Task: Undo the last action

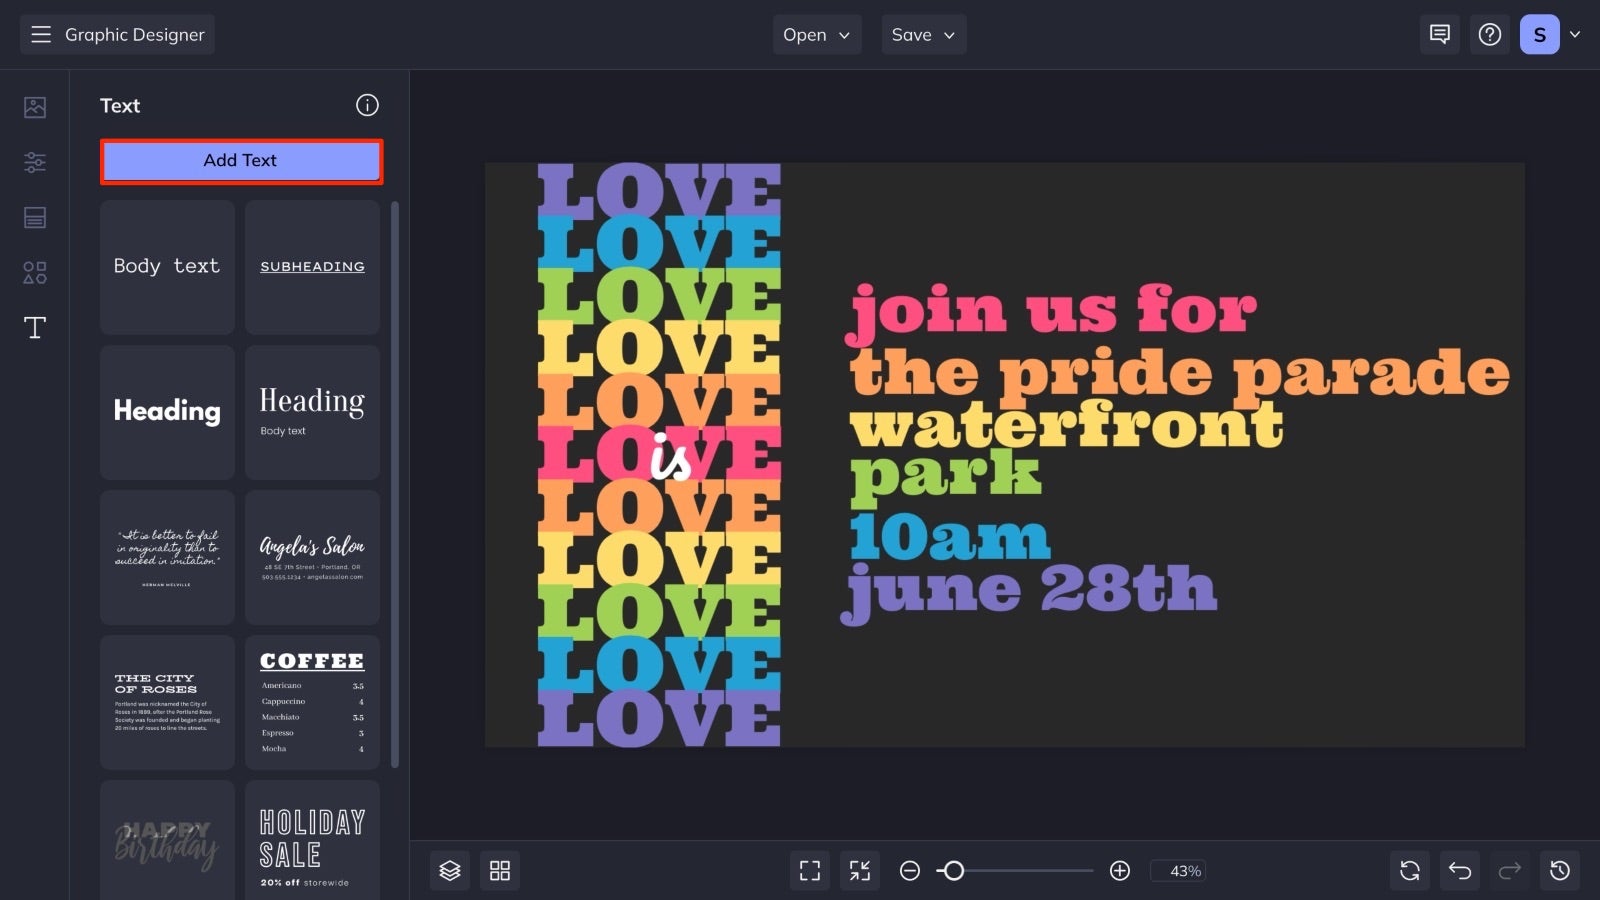Action: click(1459, 870)
